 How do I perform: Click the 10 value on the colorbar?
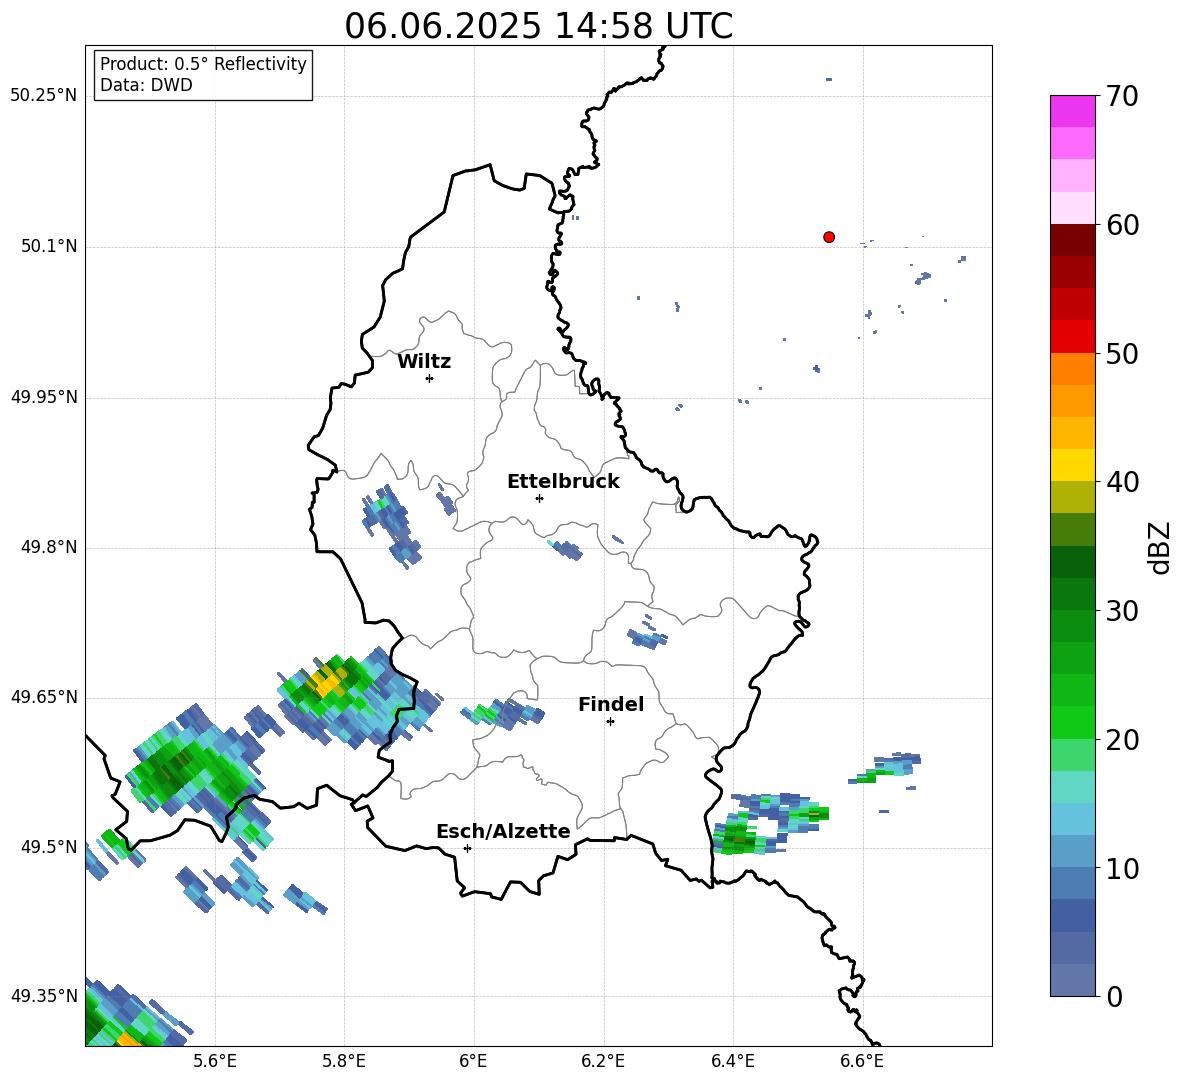click(1121, 869)
